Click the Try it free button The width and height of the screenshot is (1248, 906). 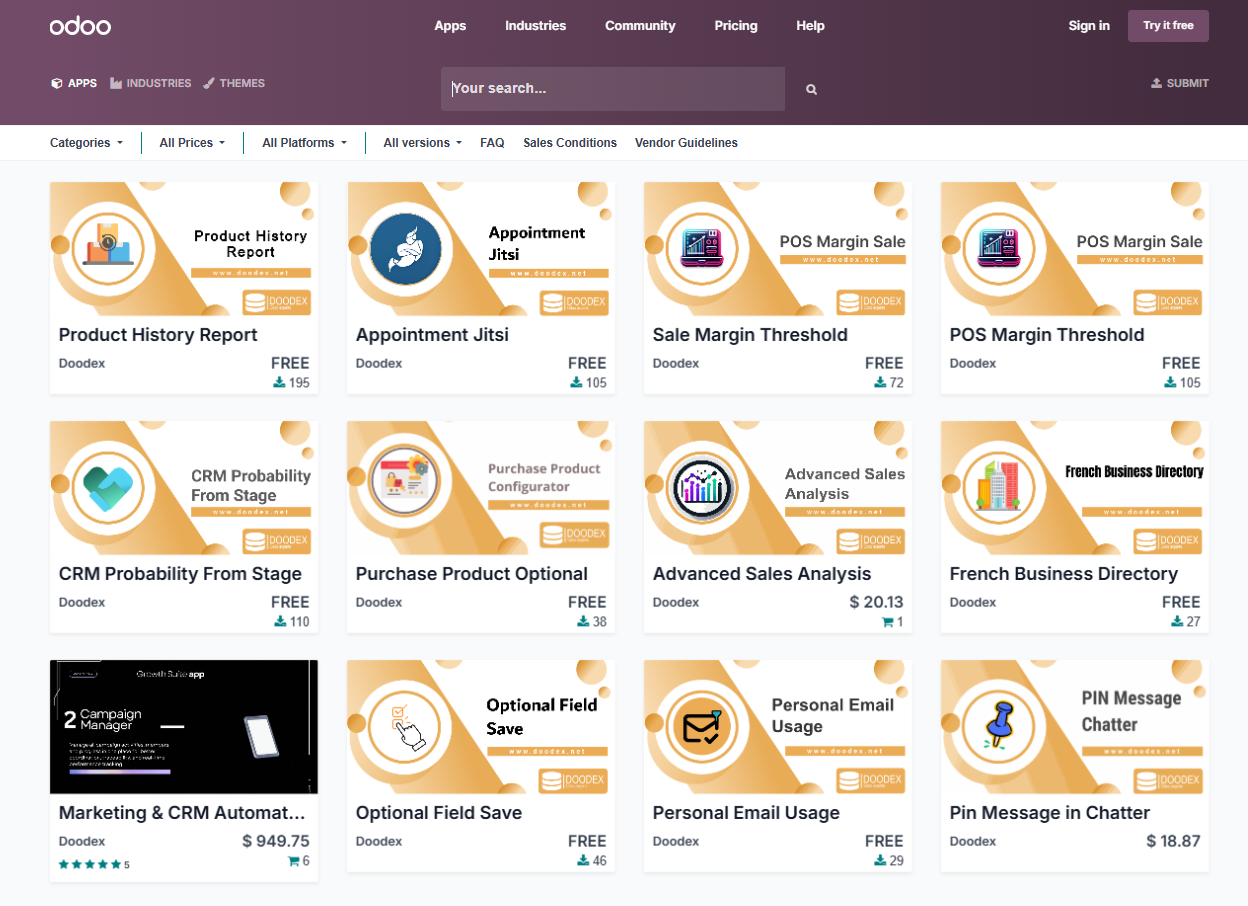[1168, 26]
